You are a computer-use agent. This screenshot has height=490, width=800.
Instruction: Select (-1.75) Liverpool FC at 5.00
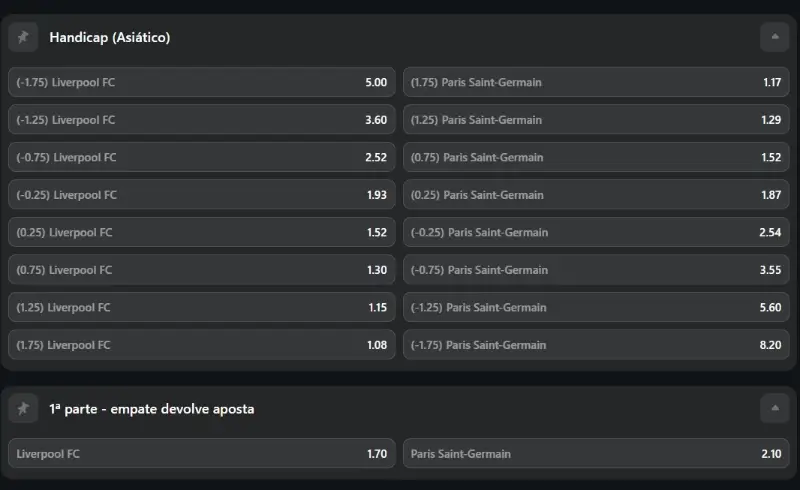202,82
